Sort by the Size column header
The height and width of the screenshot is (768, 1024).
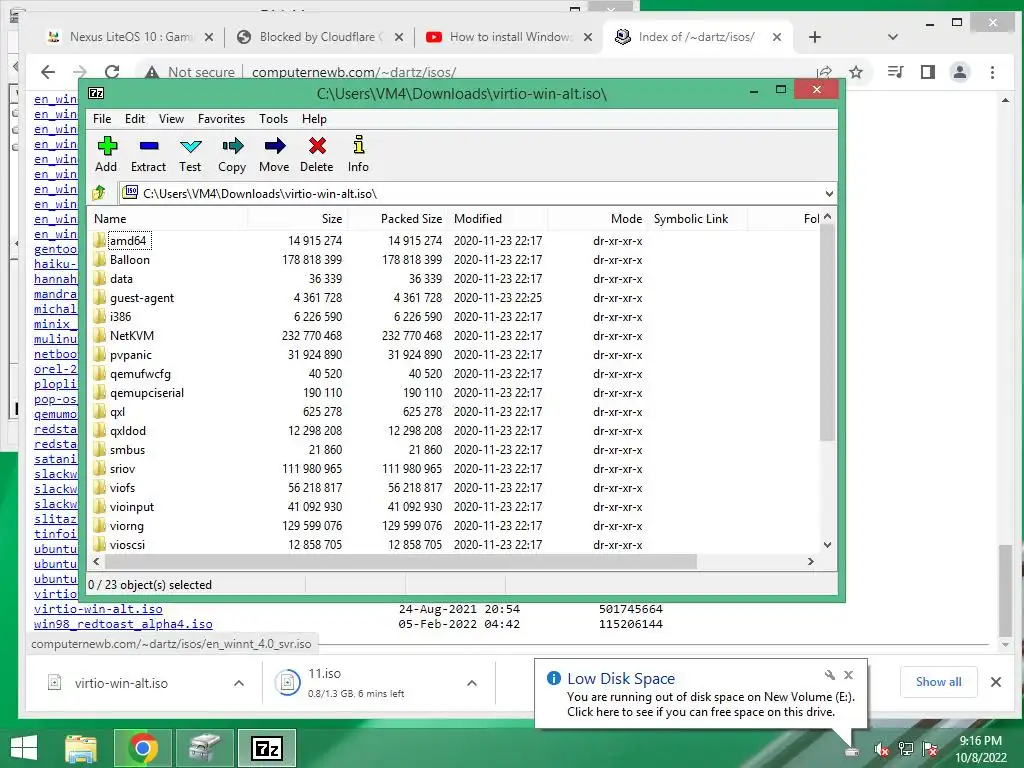pos(298,219)
